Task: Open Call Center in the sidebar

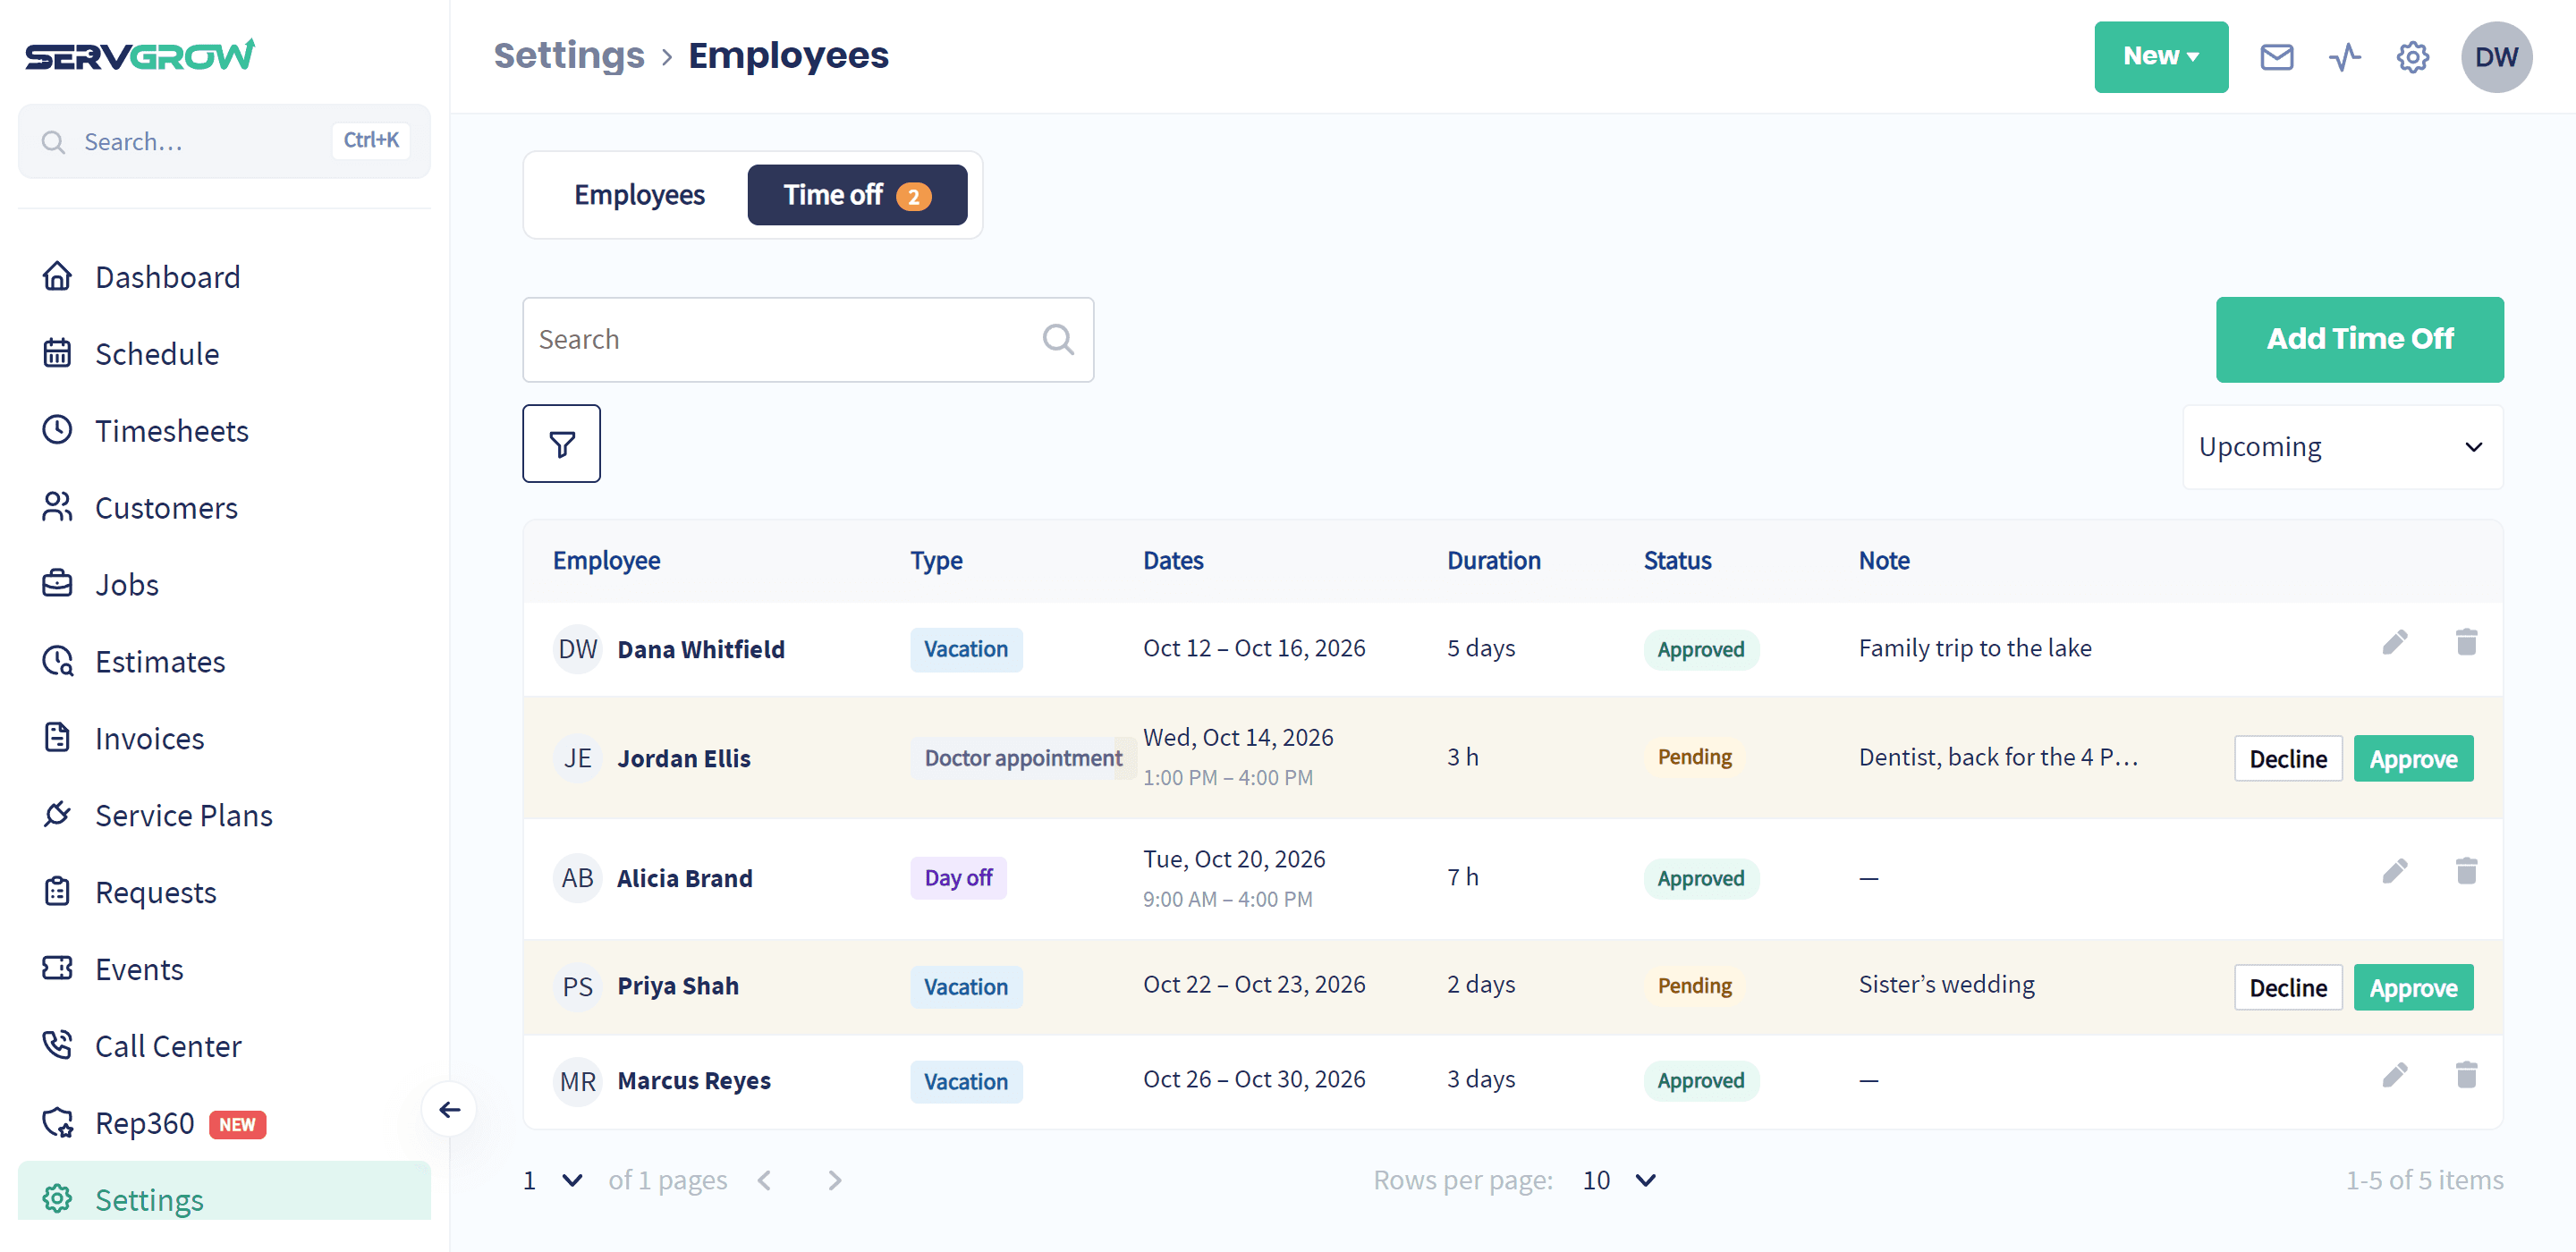Action: coord(224,1046)
